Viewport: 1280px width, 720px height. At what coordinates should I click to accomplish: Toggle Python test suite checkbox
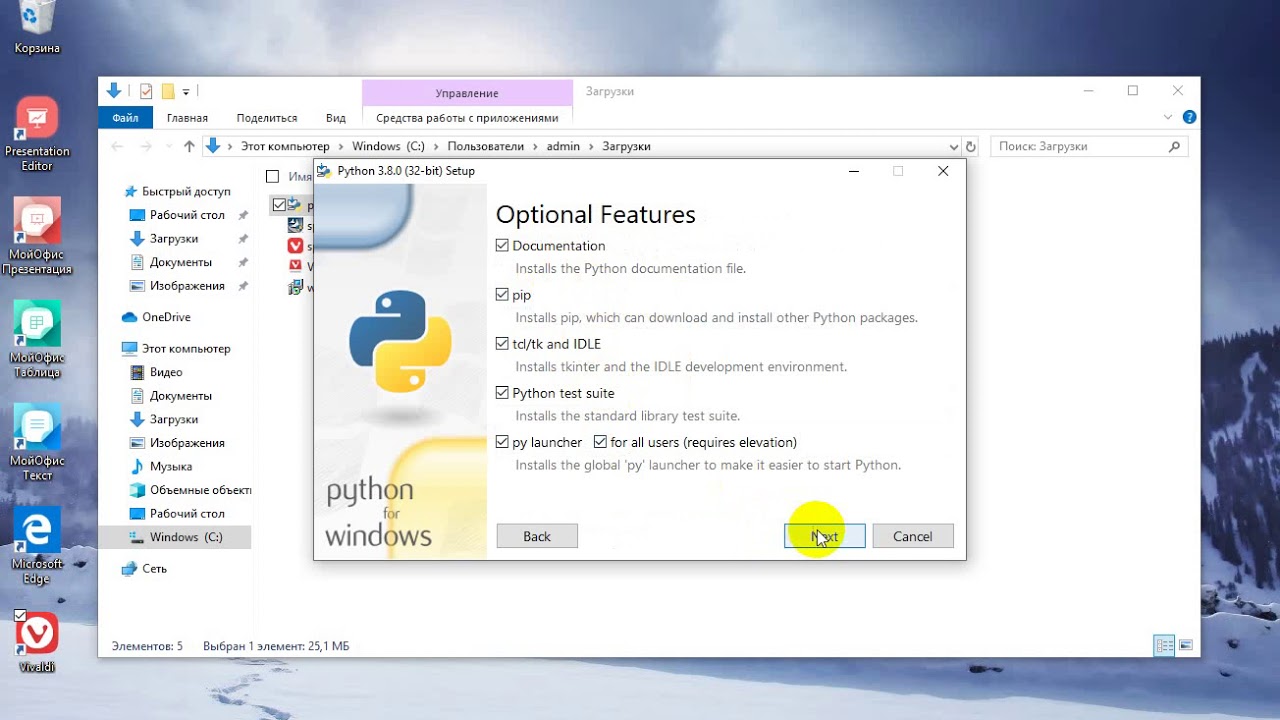pos(502,393)
